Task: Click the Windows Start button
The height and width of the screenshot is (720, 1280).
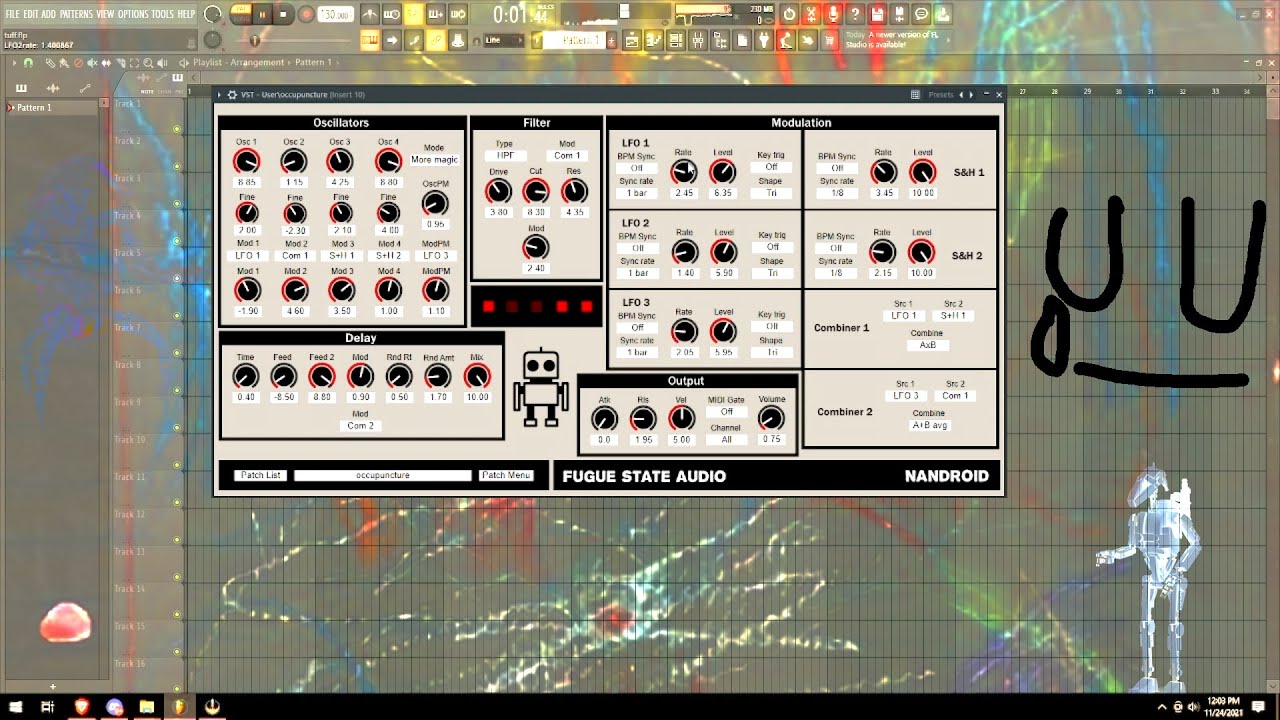Action: tap(15, 706)
